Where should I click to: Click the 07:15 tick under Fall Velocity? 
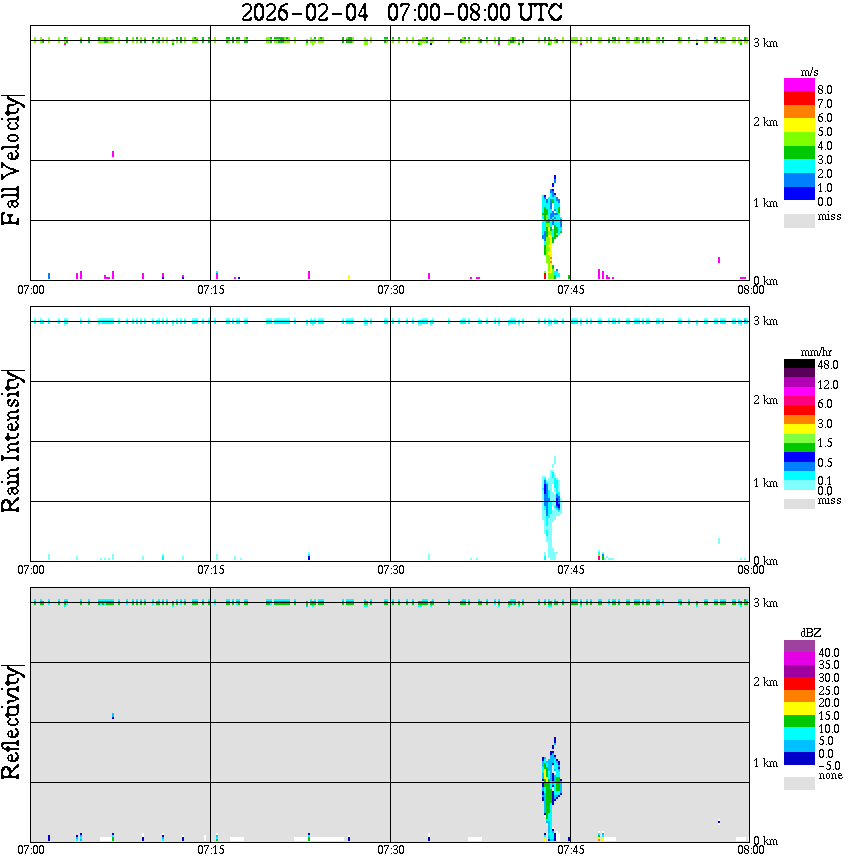(210, 290)
